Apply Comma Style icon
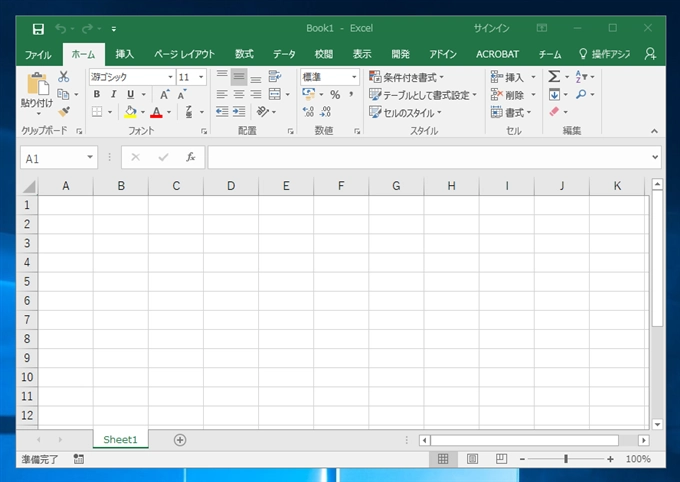Viewport: 680px width, 482px height. pos(351,94)
